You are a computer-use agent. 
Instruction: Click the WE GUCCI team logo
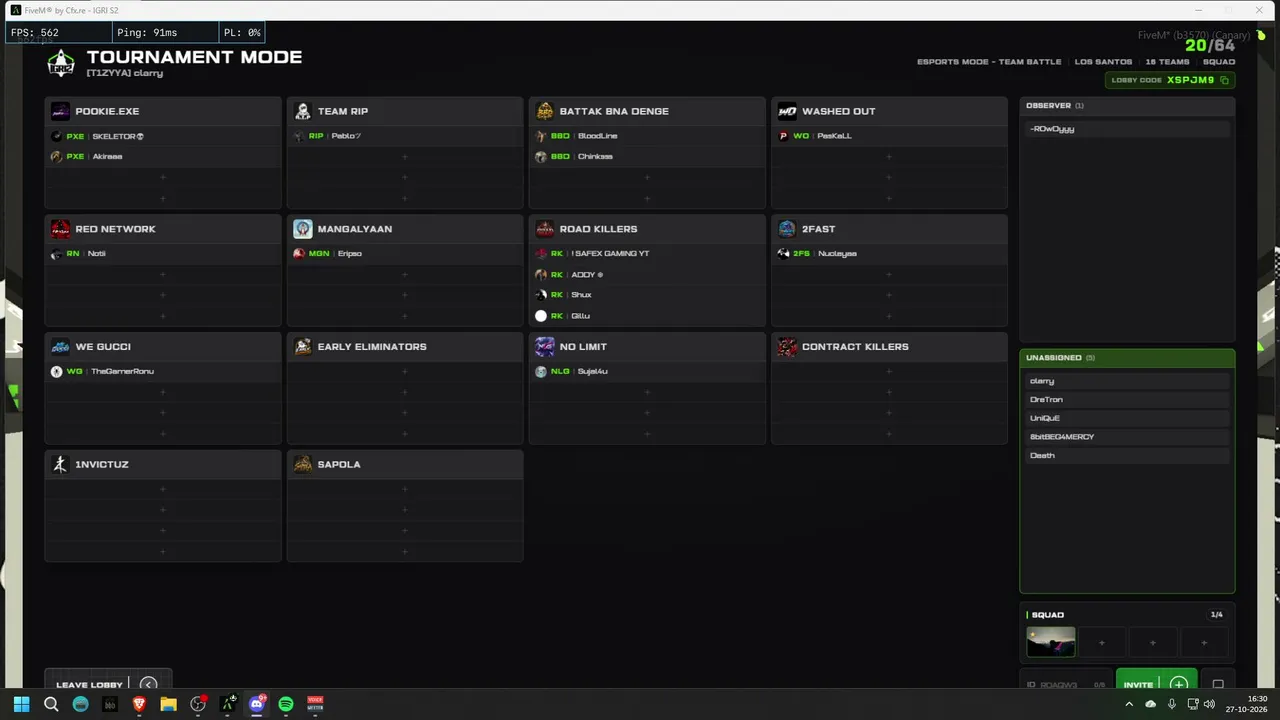coord(60,347)
